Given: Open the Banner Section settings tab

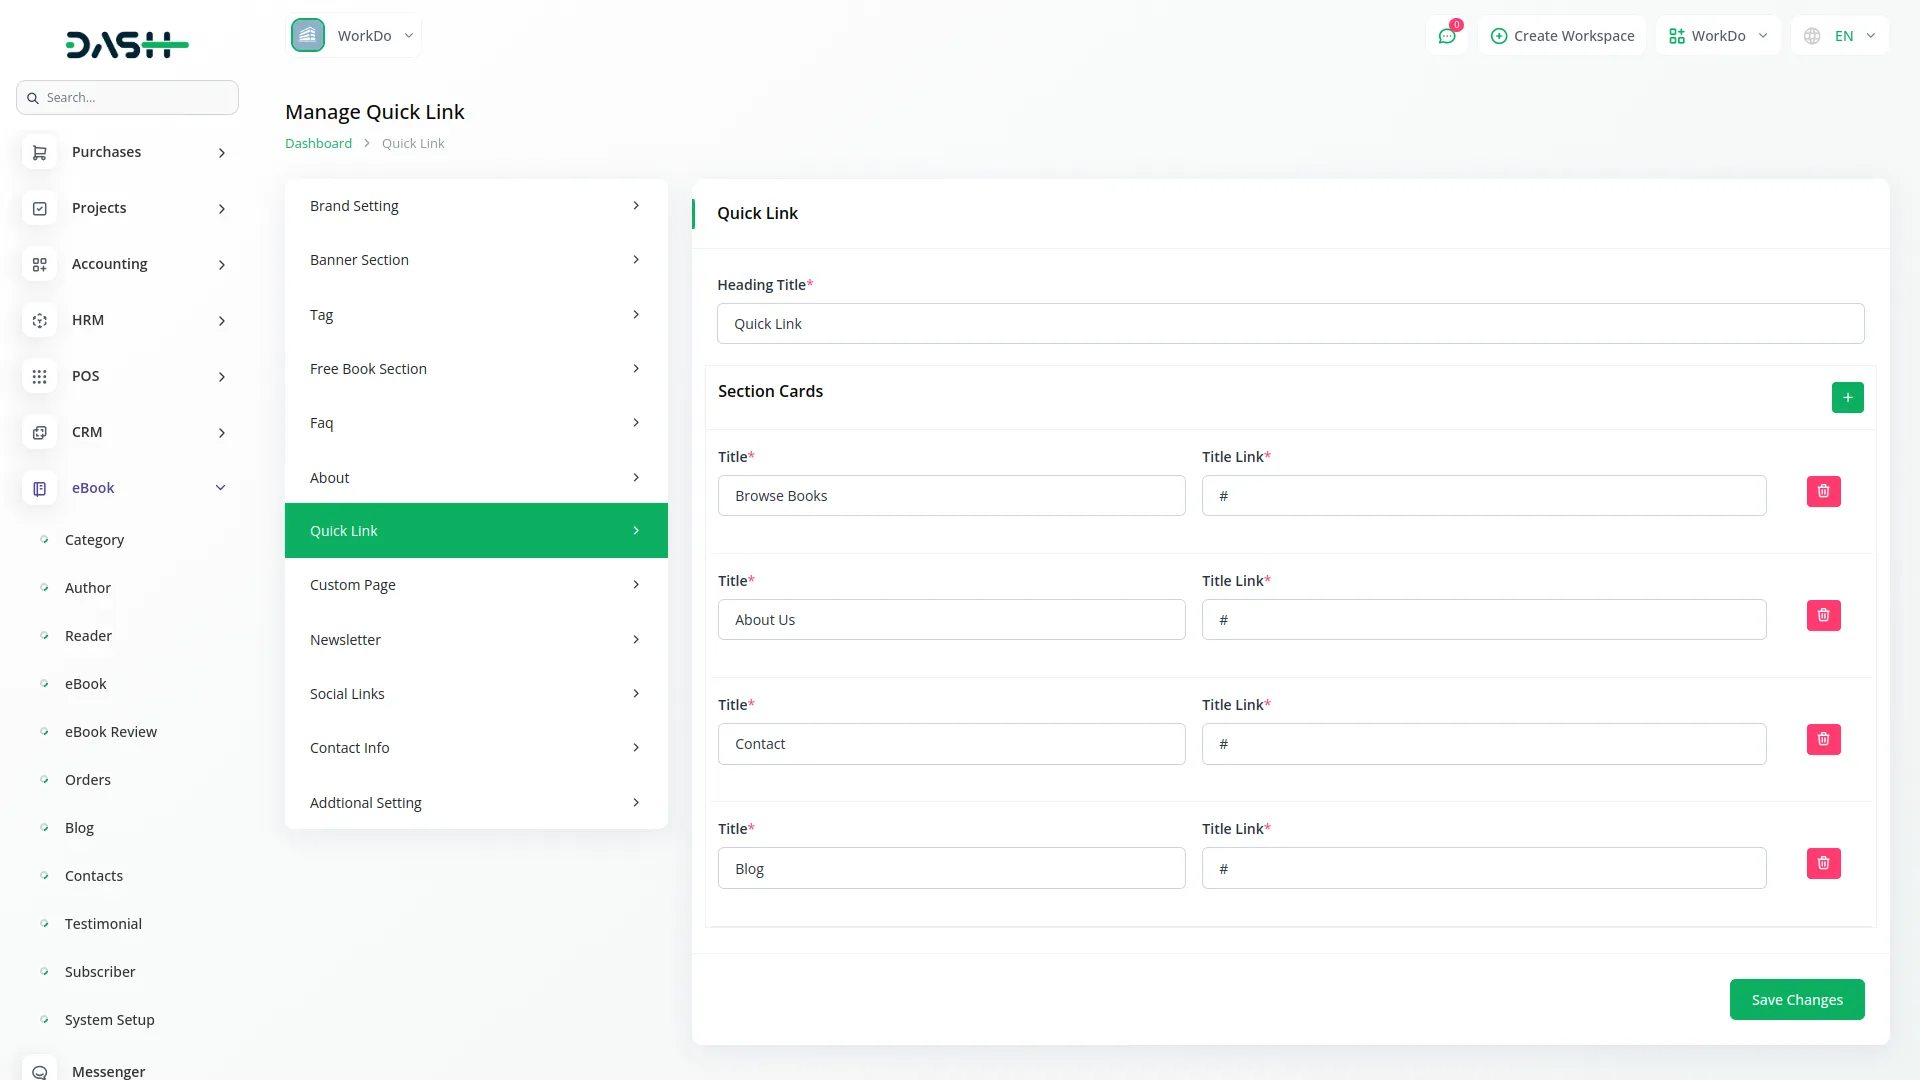Looking at the screenshot, I should click(x=475, y=260).
